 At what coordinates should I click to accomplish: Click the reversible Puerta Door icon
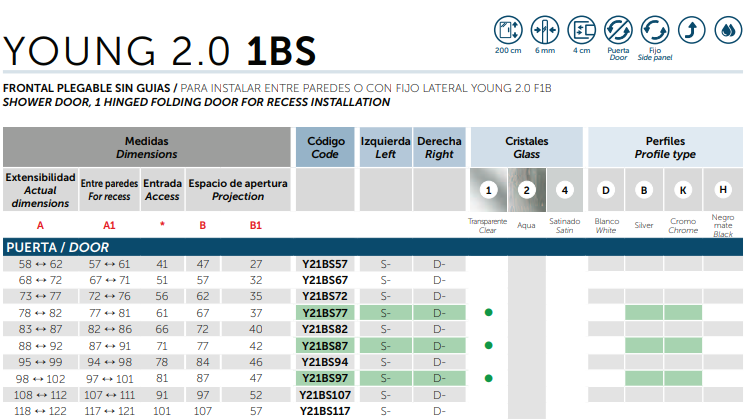tap(618, 29)
